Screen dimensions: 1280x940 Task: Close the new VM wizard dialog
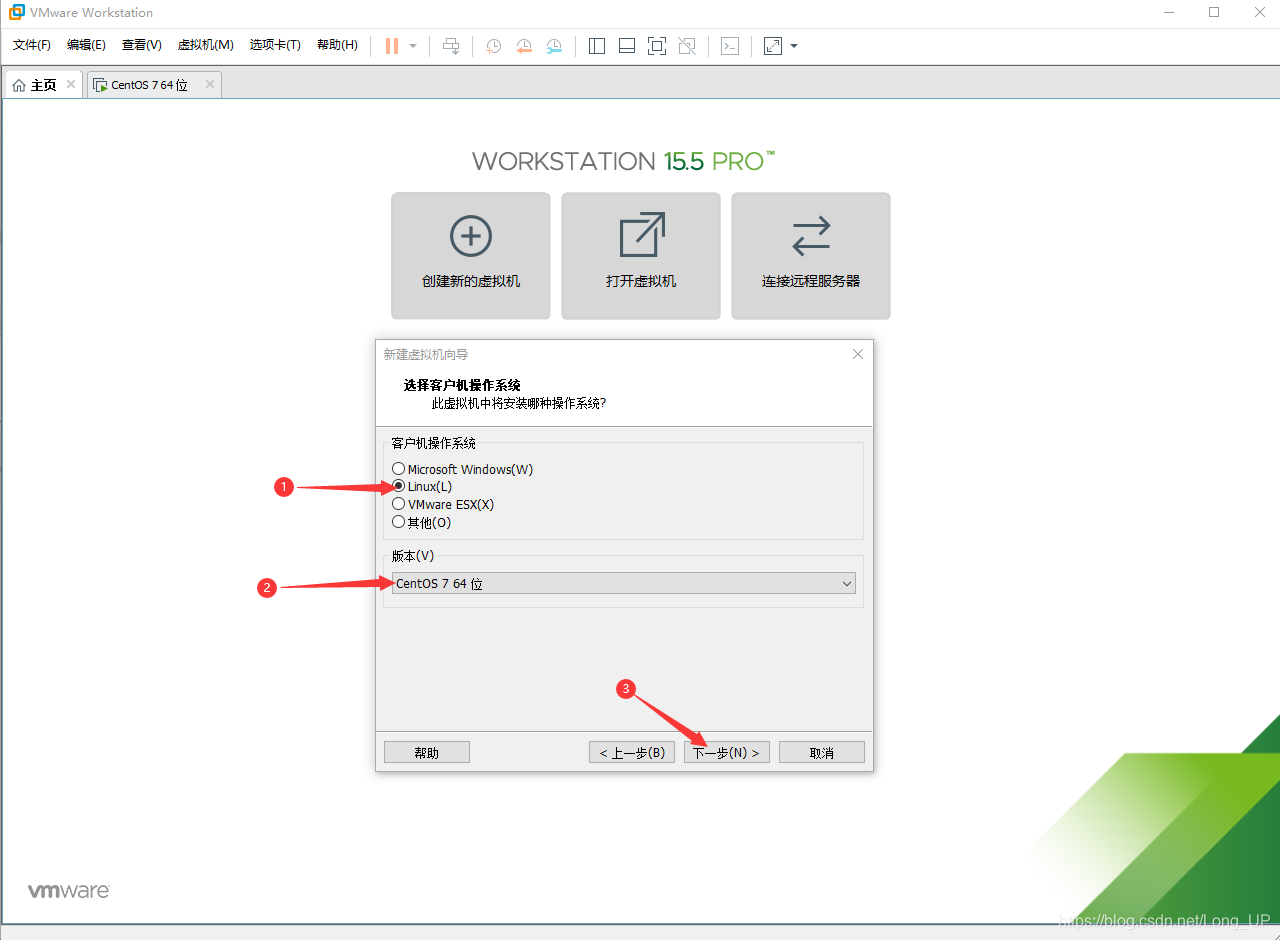(x=857, y=354)
